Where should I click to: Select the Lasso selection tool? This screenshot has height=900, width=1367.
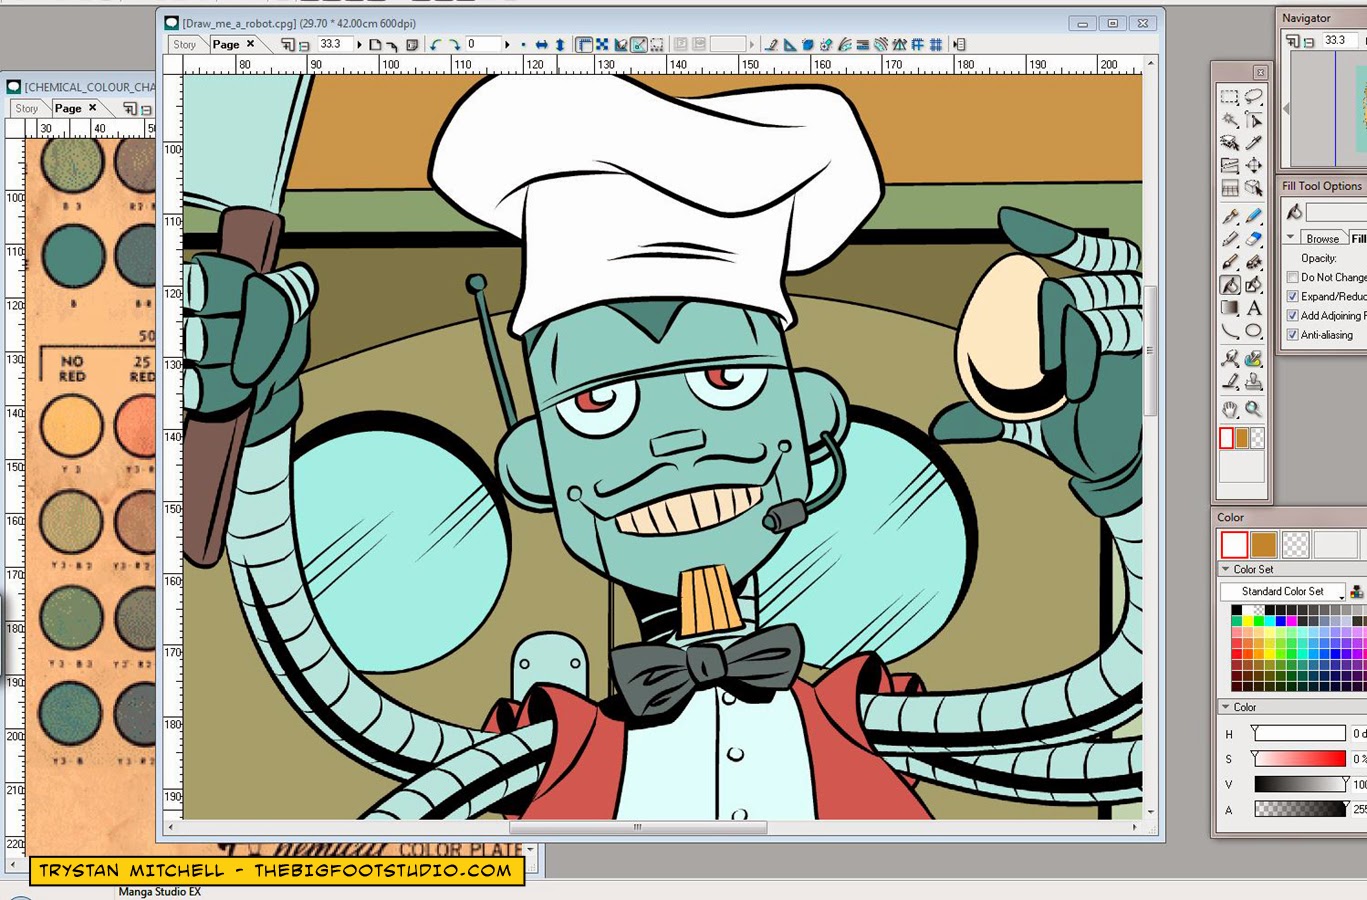1253,96
